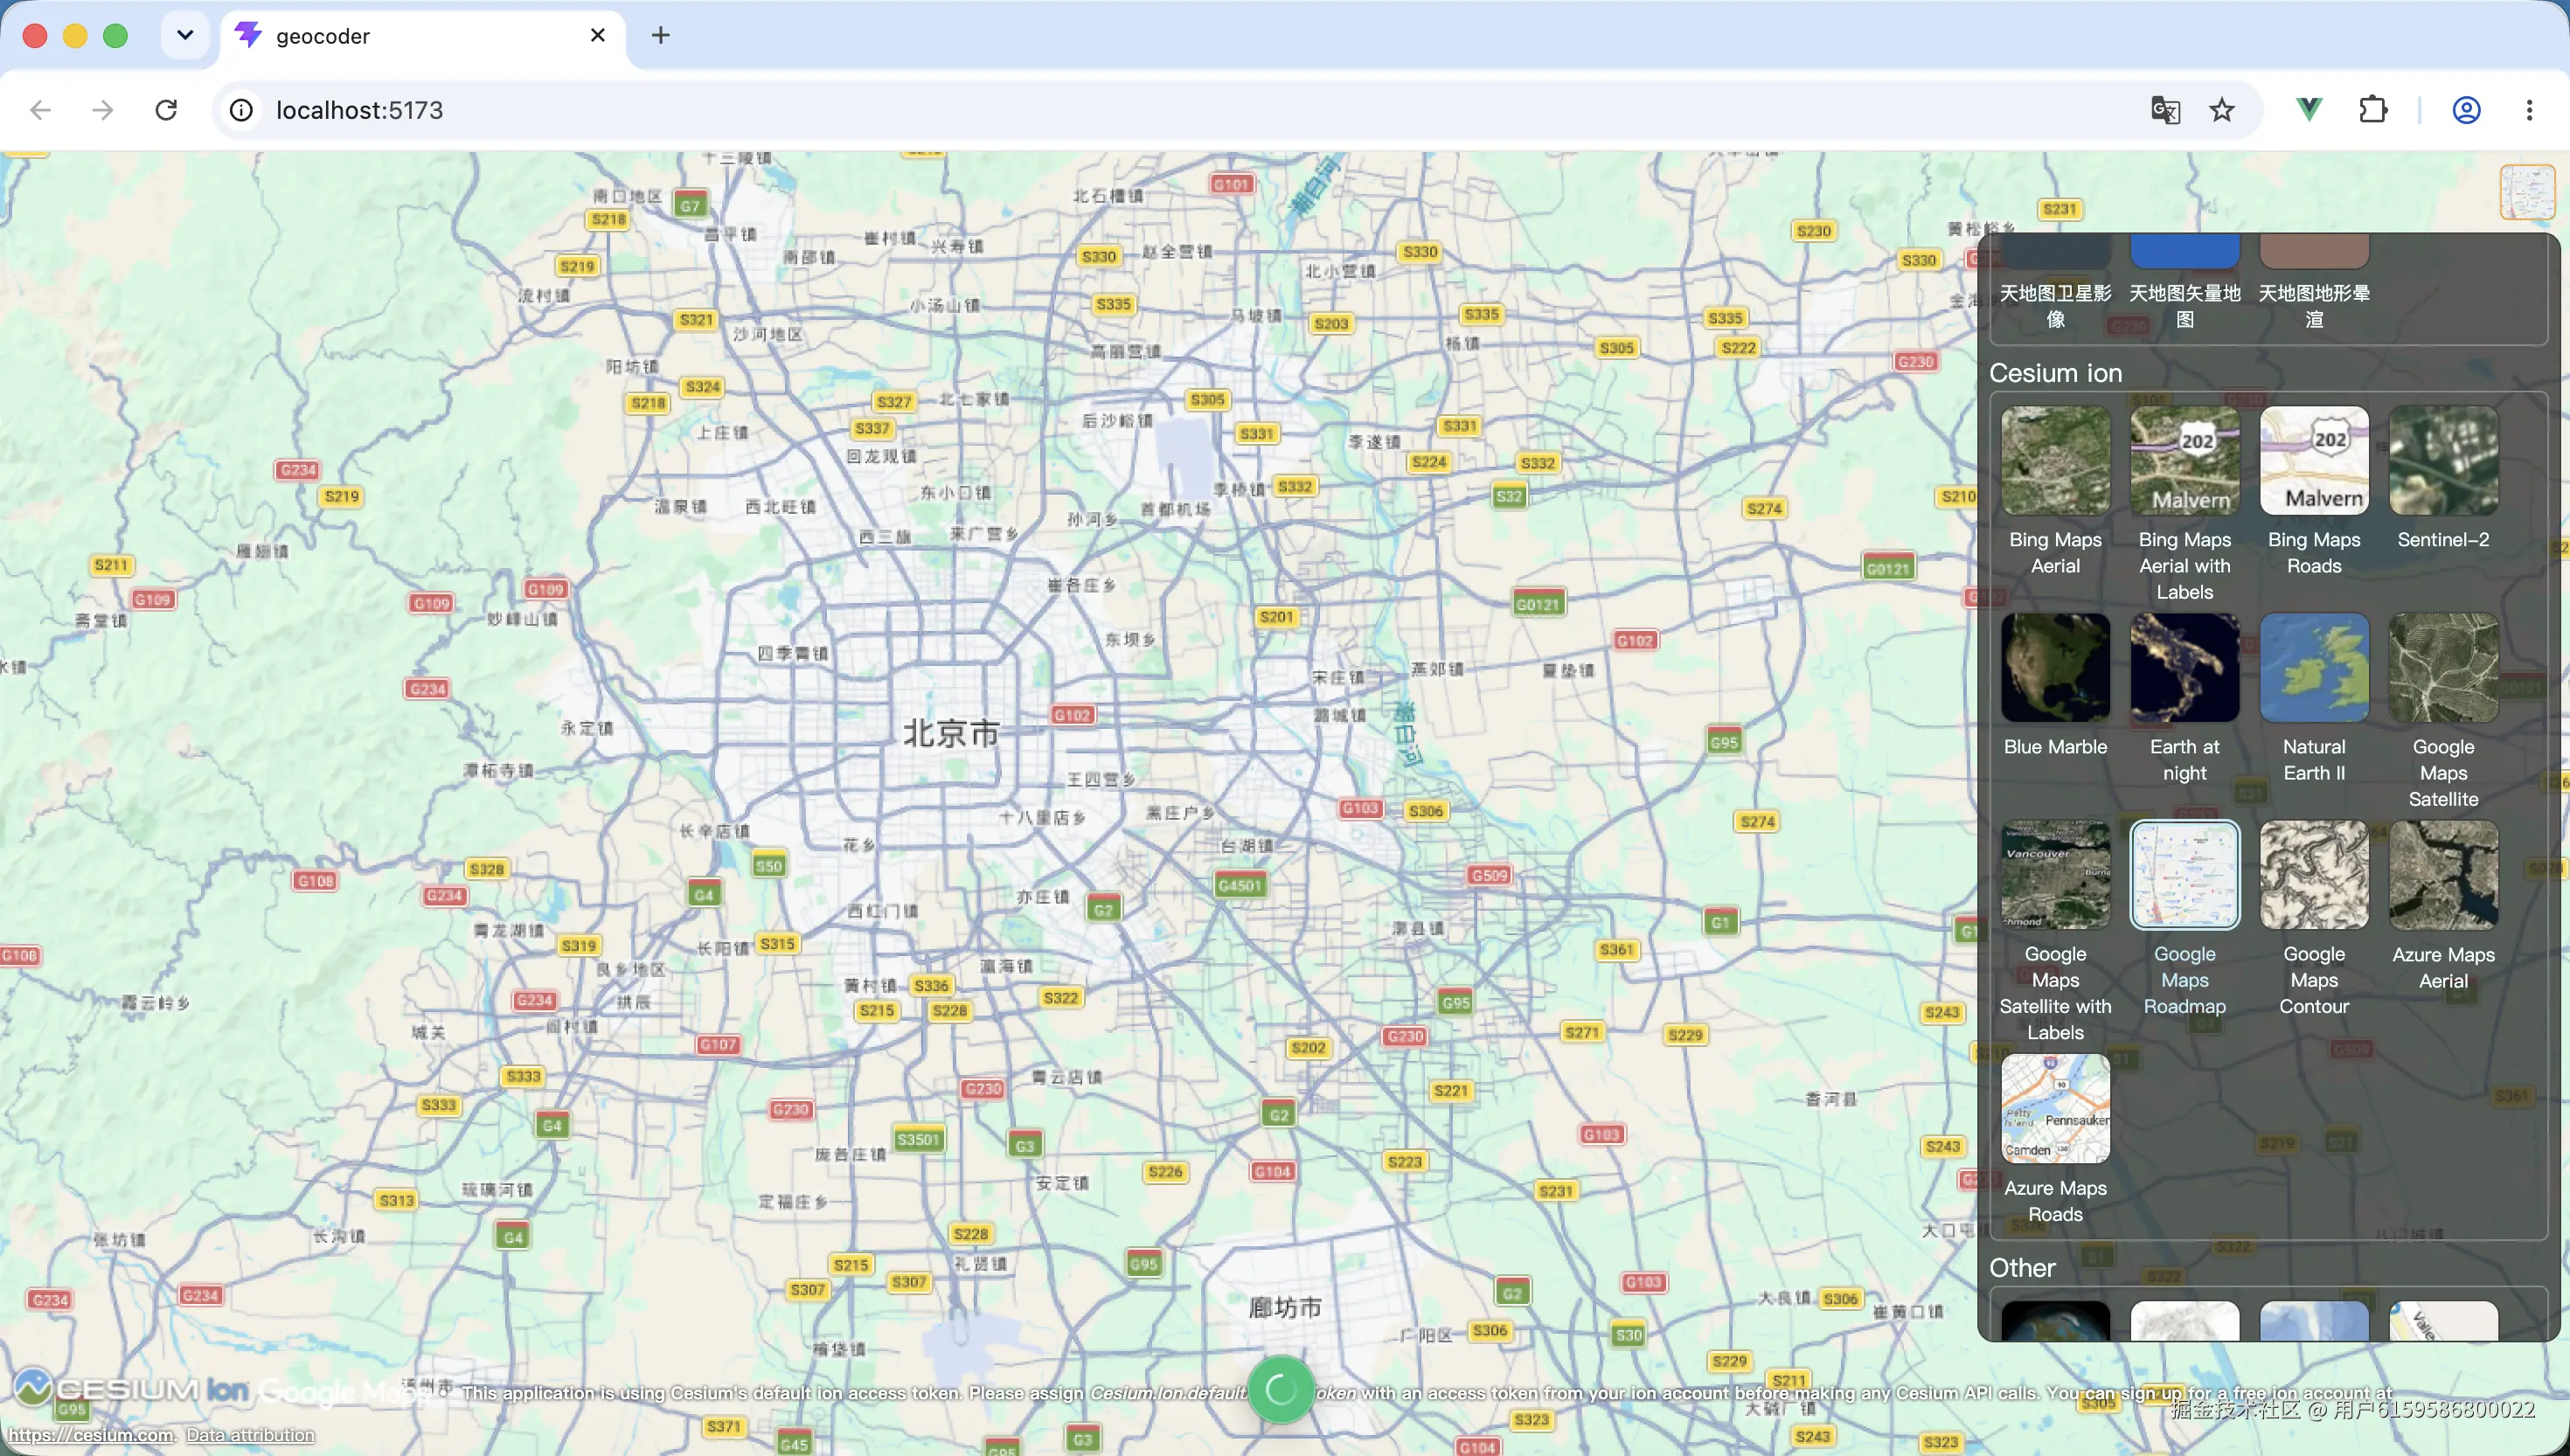
Task: Switch to Google Maps Satellite
Action: point(2443,712)
